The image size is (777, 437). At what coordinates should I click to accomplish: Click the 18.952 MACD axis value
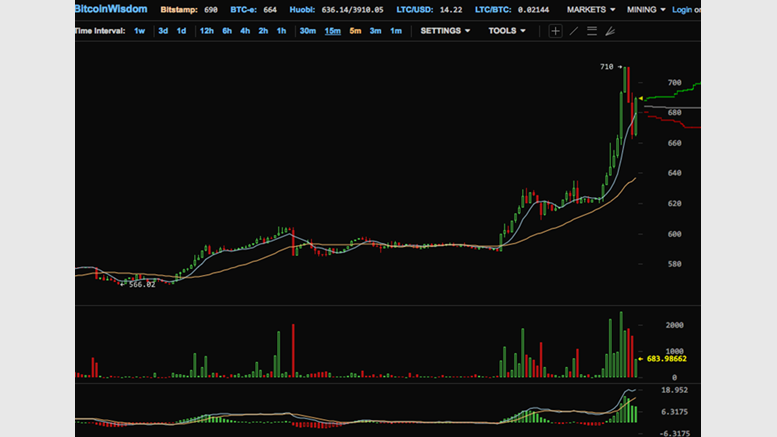[674, 390]
